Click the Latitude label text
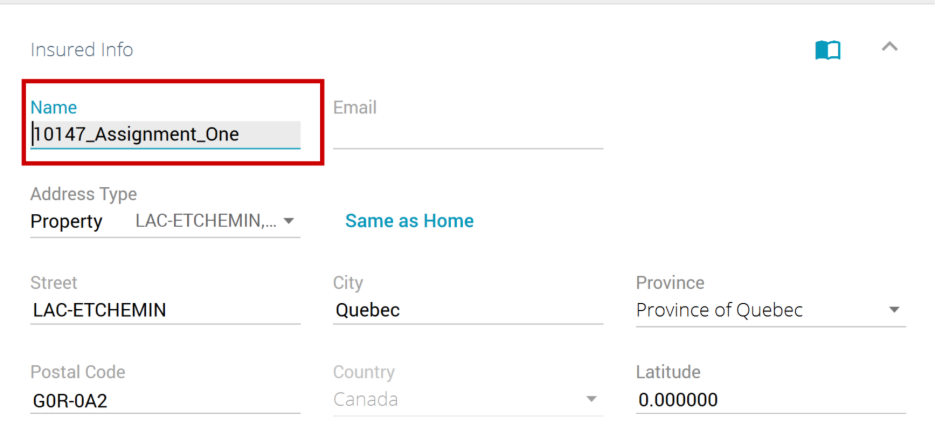This screenshot has height=448, width=936. pos(668,372)
